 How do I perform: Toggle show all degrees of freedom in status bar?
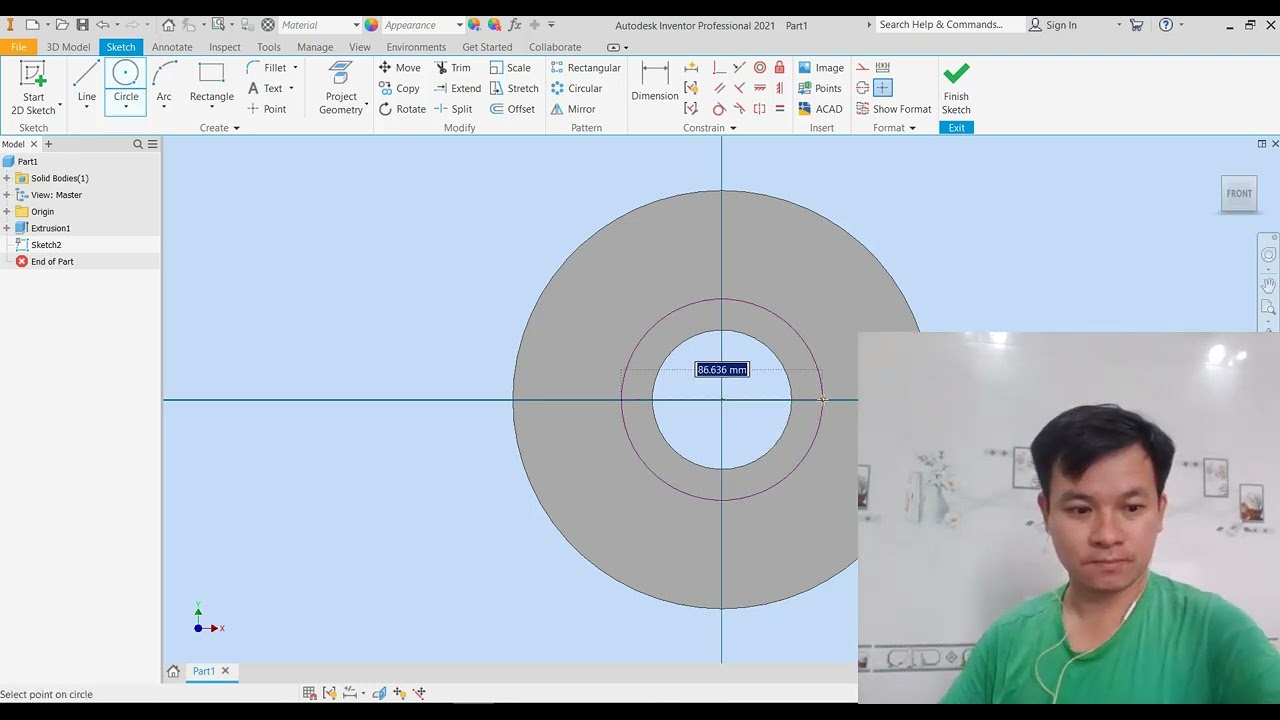pos(399,693)
